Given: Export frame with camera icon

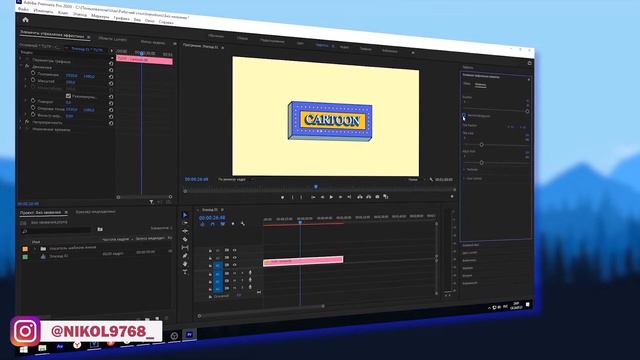Looking at the screenshot, I should click(x=377, y=197).
